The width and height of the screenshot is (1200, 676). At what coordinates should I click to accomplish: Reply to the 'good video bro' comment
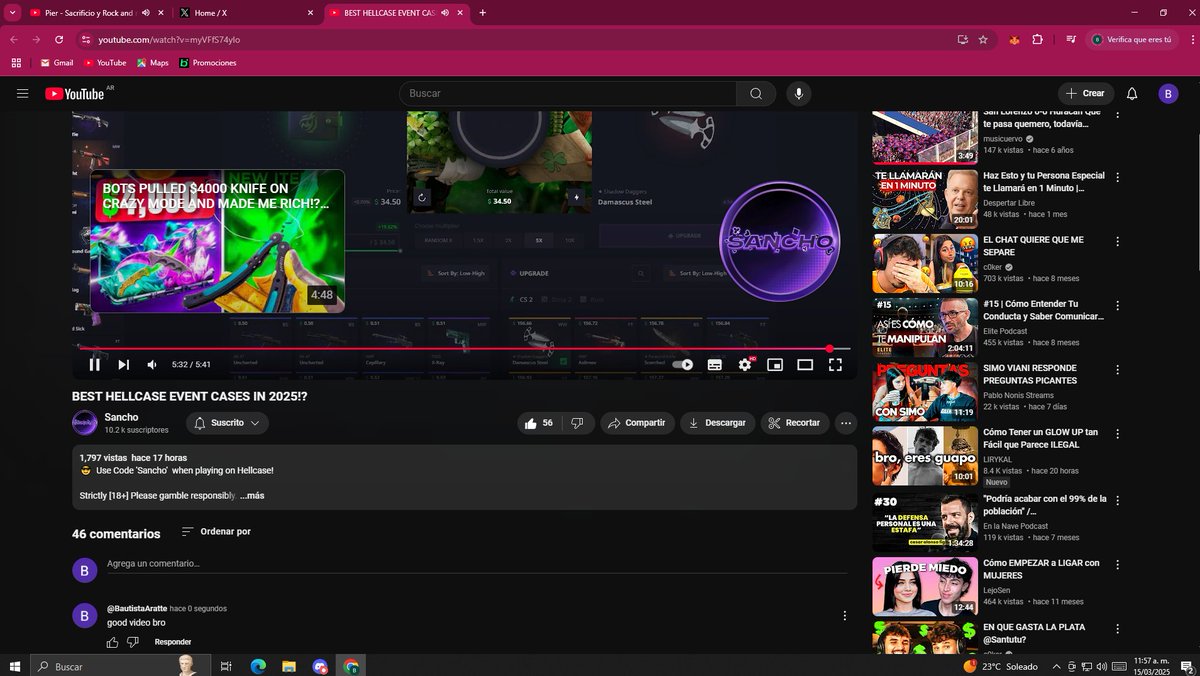click(173, 642)
